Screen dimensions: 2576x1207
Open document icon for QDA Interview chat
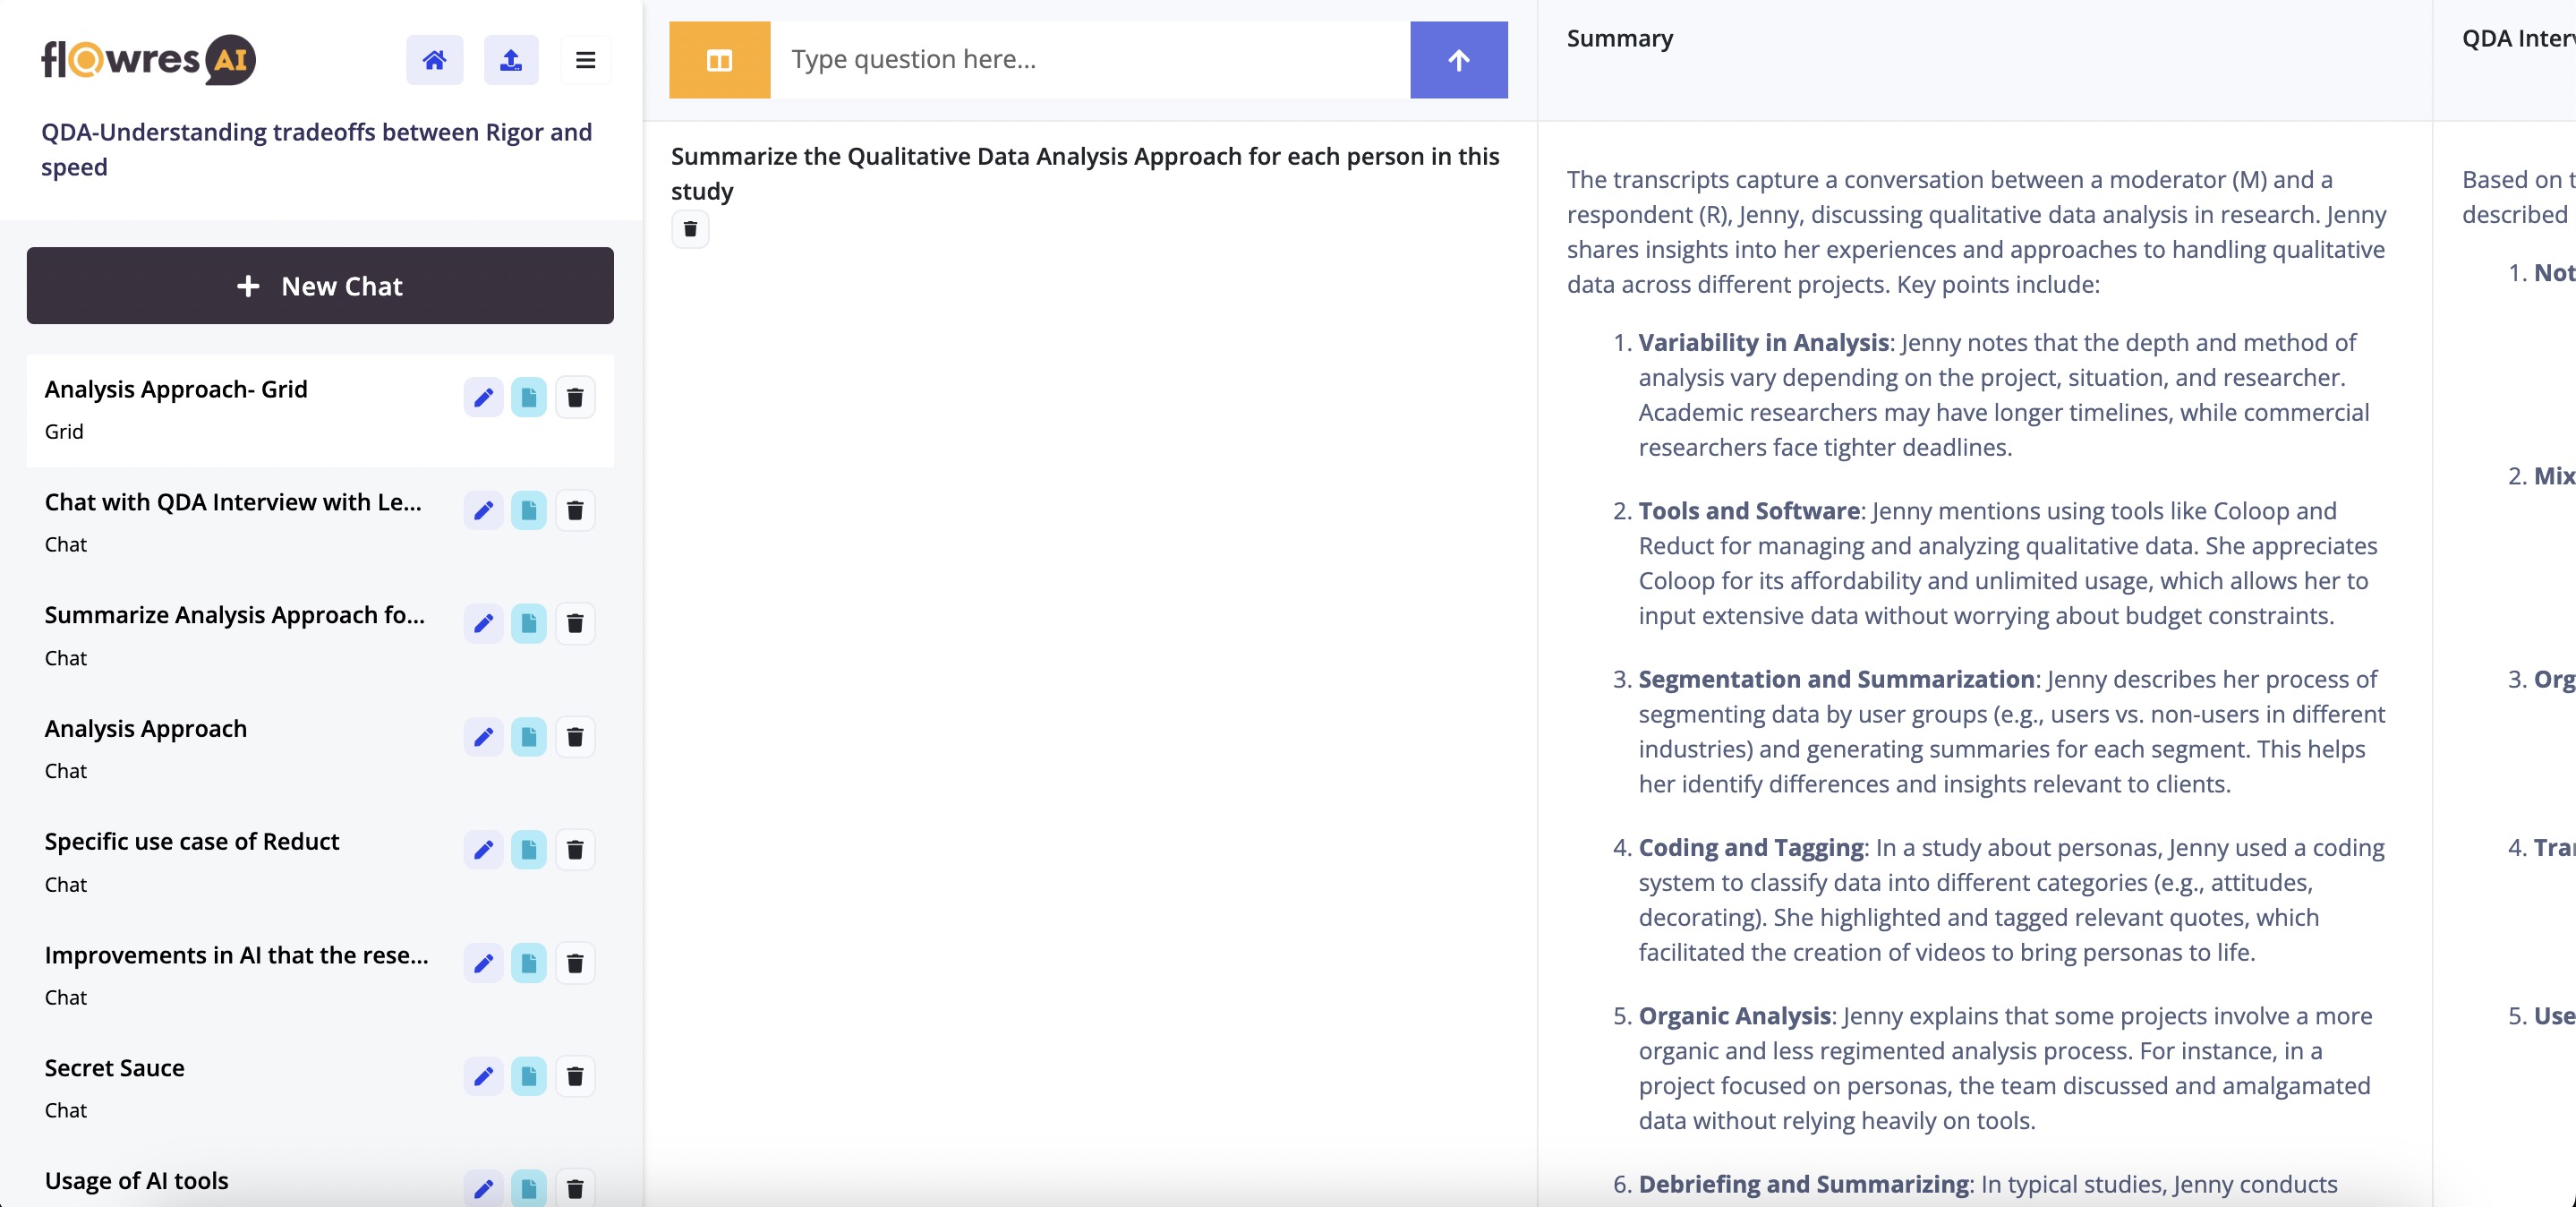tap(529, 510)
